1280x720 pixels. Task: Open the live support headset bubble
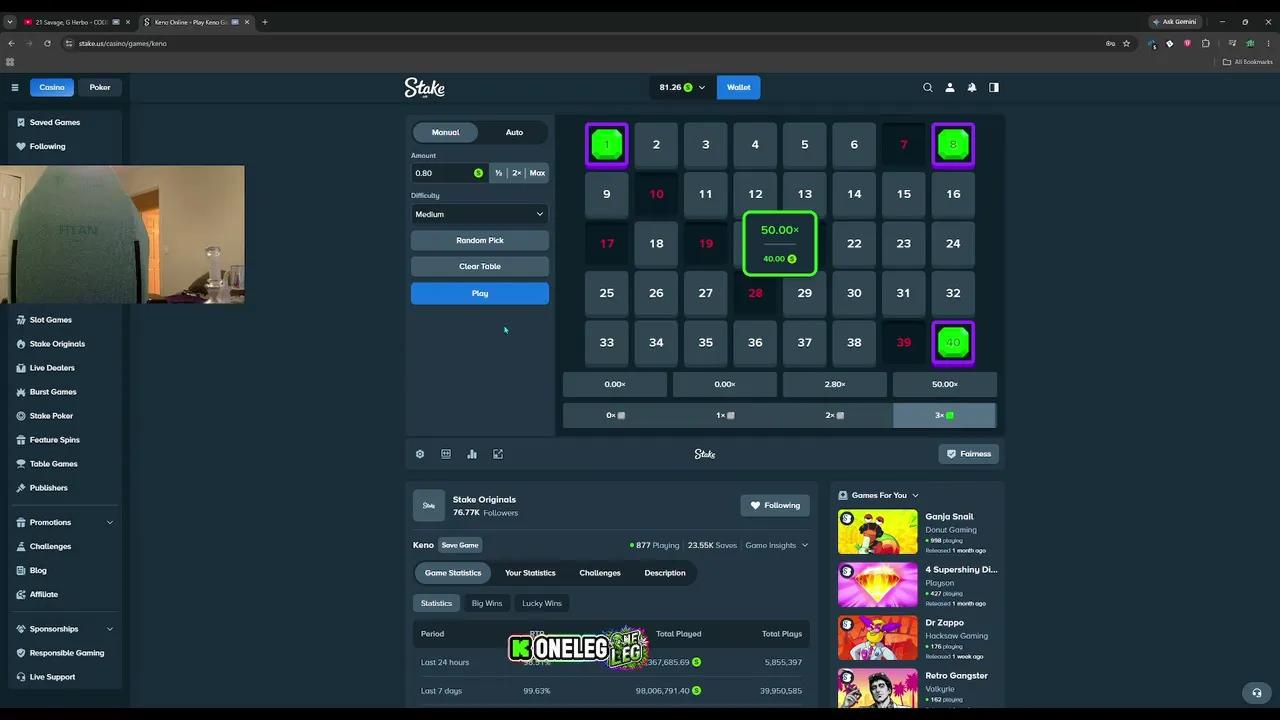pos(1257,692)
